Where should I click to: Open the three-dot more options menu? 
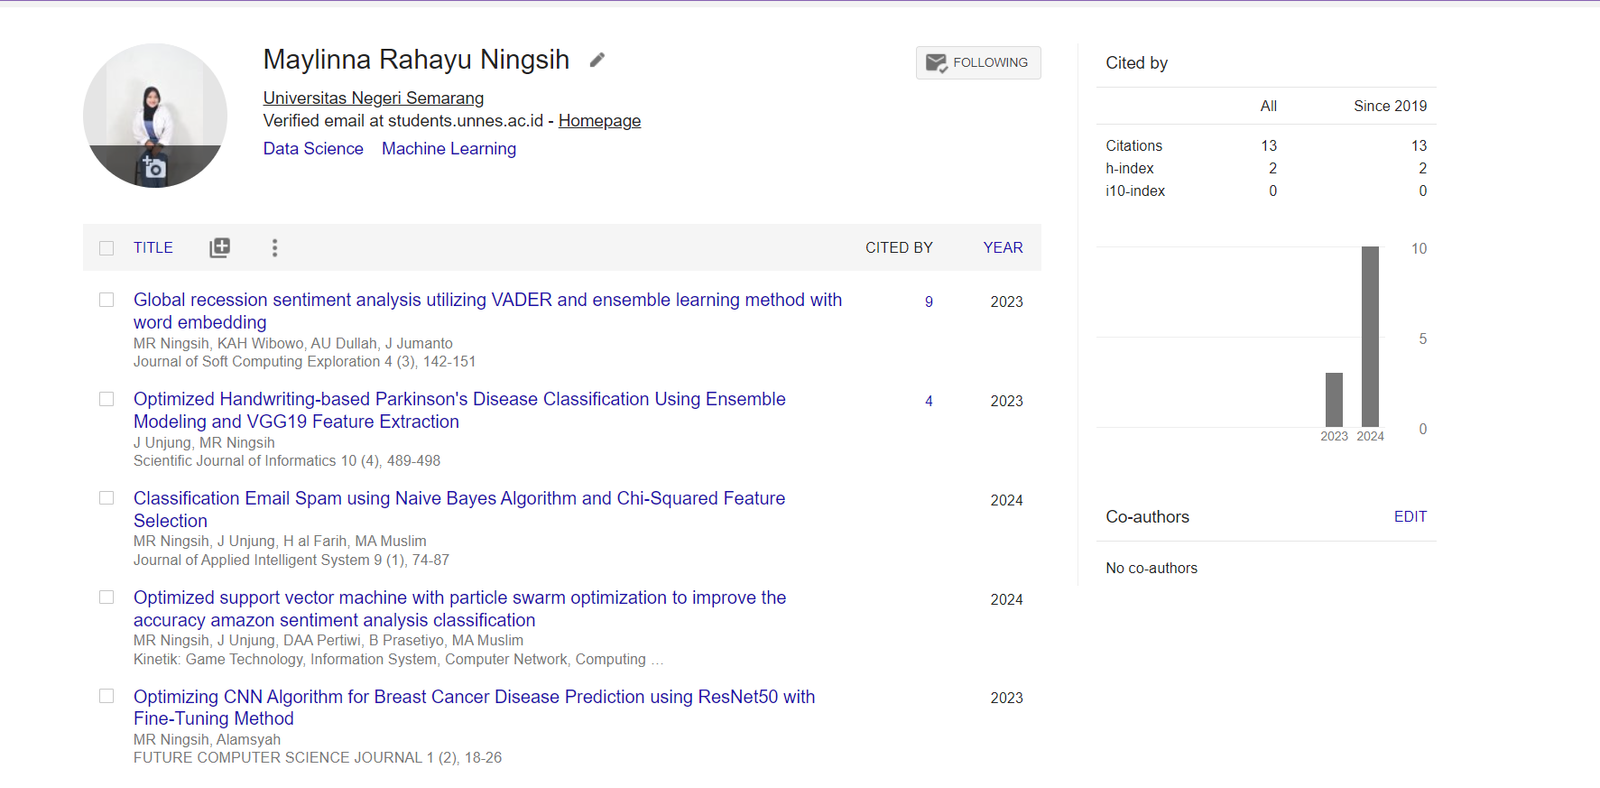point(275,248)
